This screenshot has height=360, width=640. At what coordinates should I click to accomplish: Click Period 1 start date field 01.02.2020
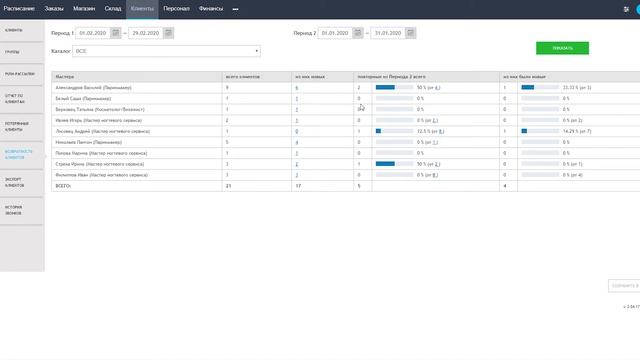[93, 33]
